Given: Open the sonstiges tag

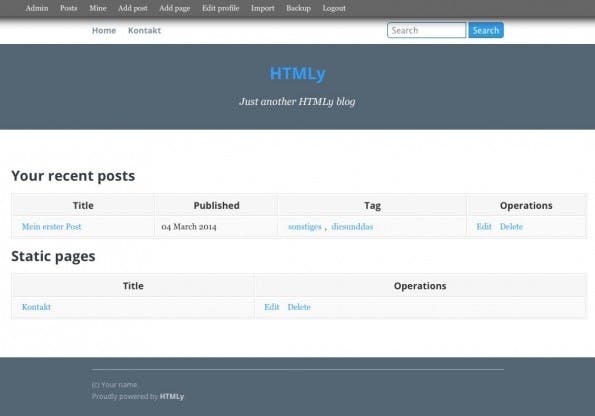Looking at the screenshot, I should tap(305, 227).
